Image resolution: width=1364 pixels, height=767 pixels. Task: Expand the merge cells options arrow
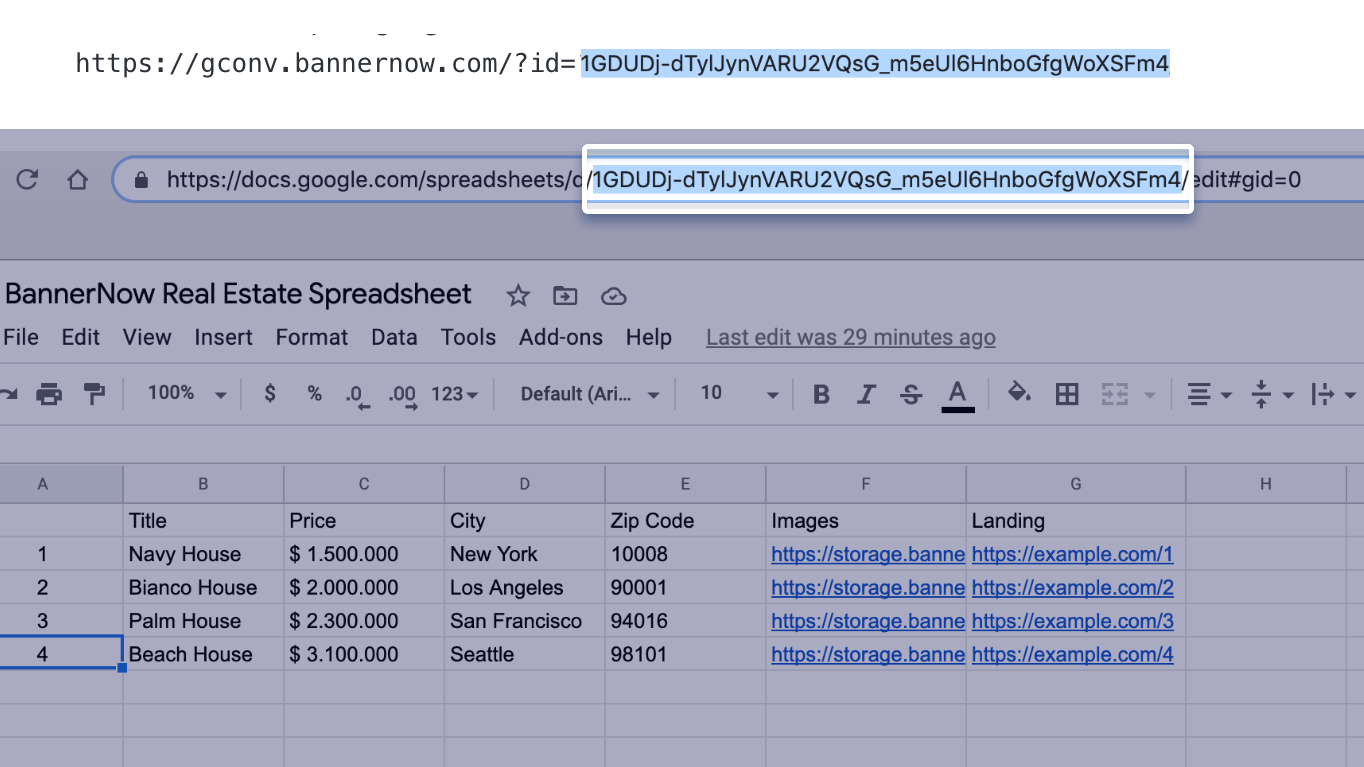pos(1149,395)
